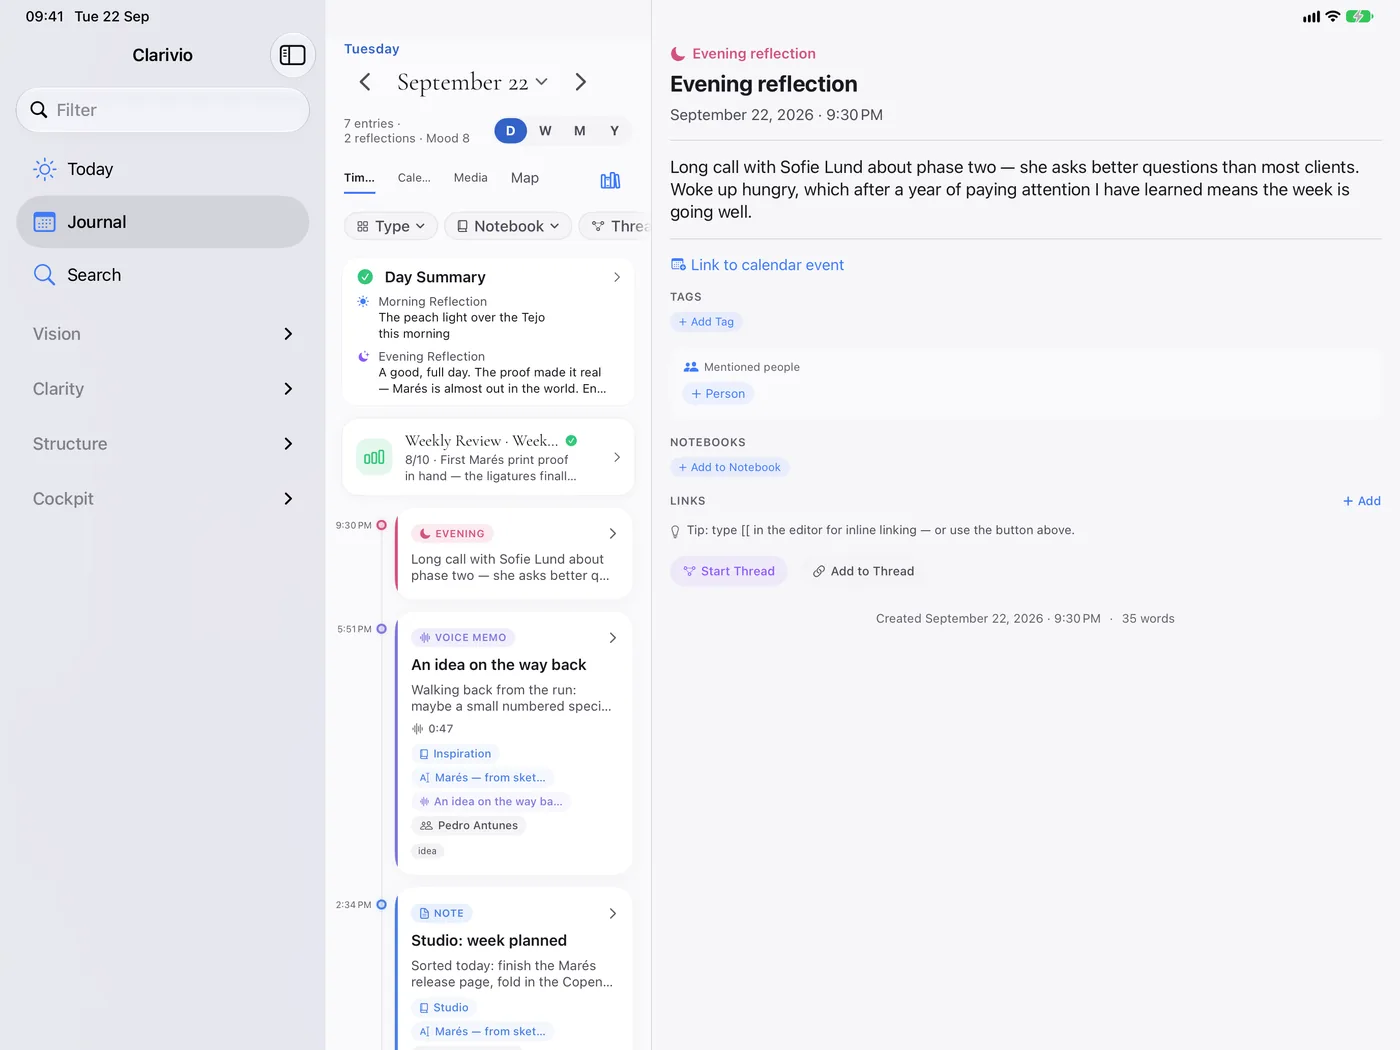Click the Today sun icon
The height and width of the screenshot is (1050, 1400).
(x=45, y=169)
